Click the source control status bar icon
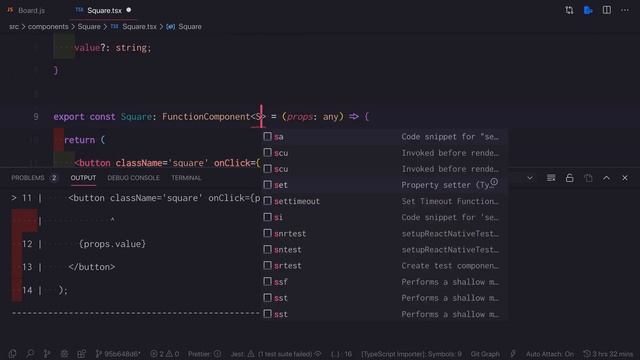This screenshot has width=640, height=360. pyautogui.click(x=47, y=353)
